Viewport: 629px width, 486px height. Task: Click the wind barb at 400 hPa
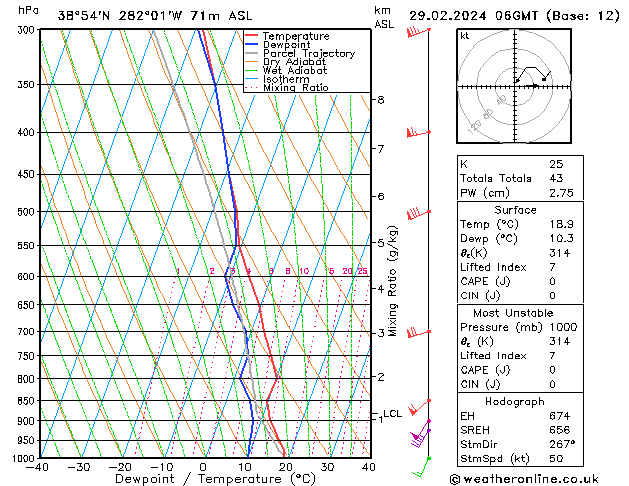[x=416, y=132]
